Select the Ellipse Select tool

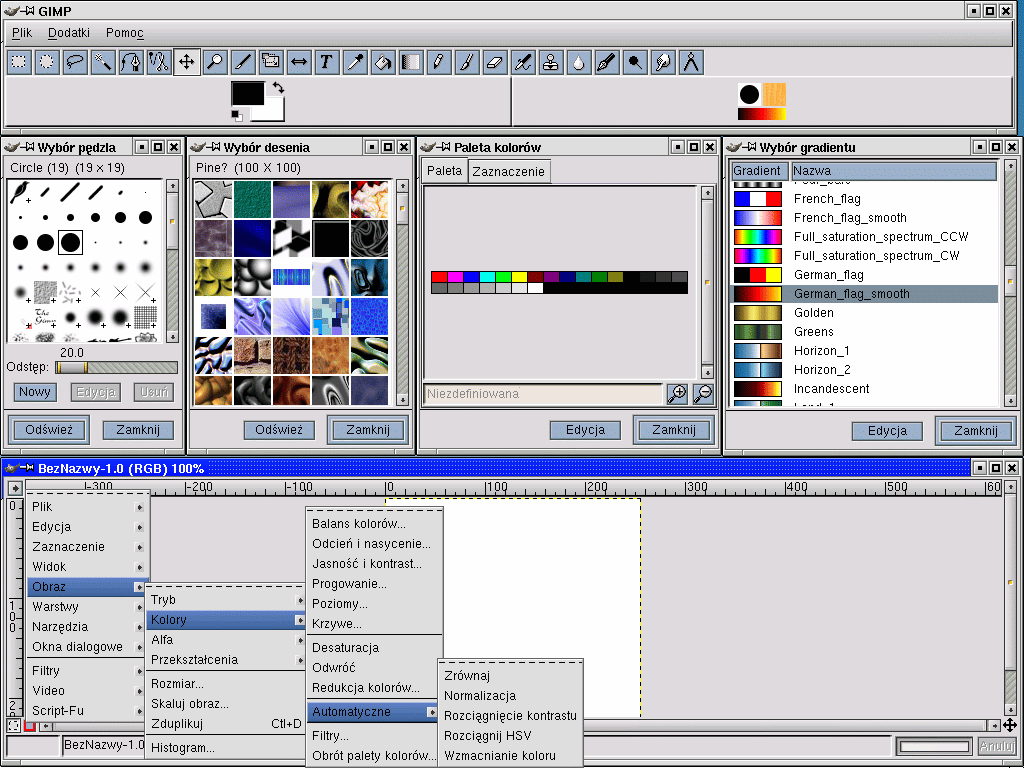click(47, 63)
